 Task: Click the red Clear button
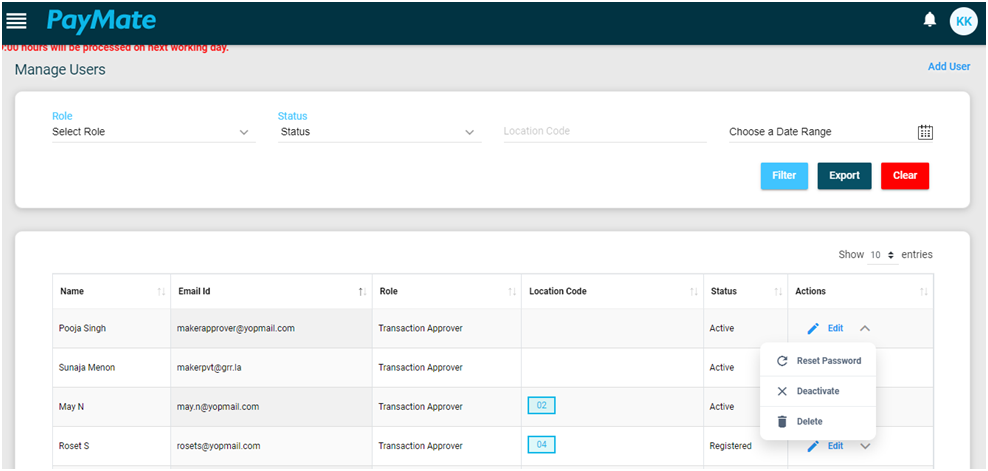[x=905, y=176]
